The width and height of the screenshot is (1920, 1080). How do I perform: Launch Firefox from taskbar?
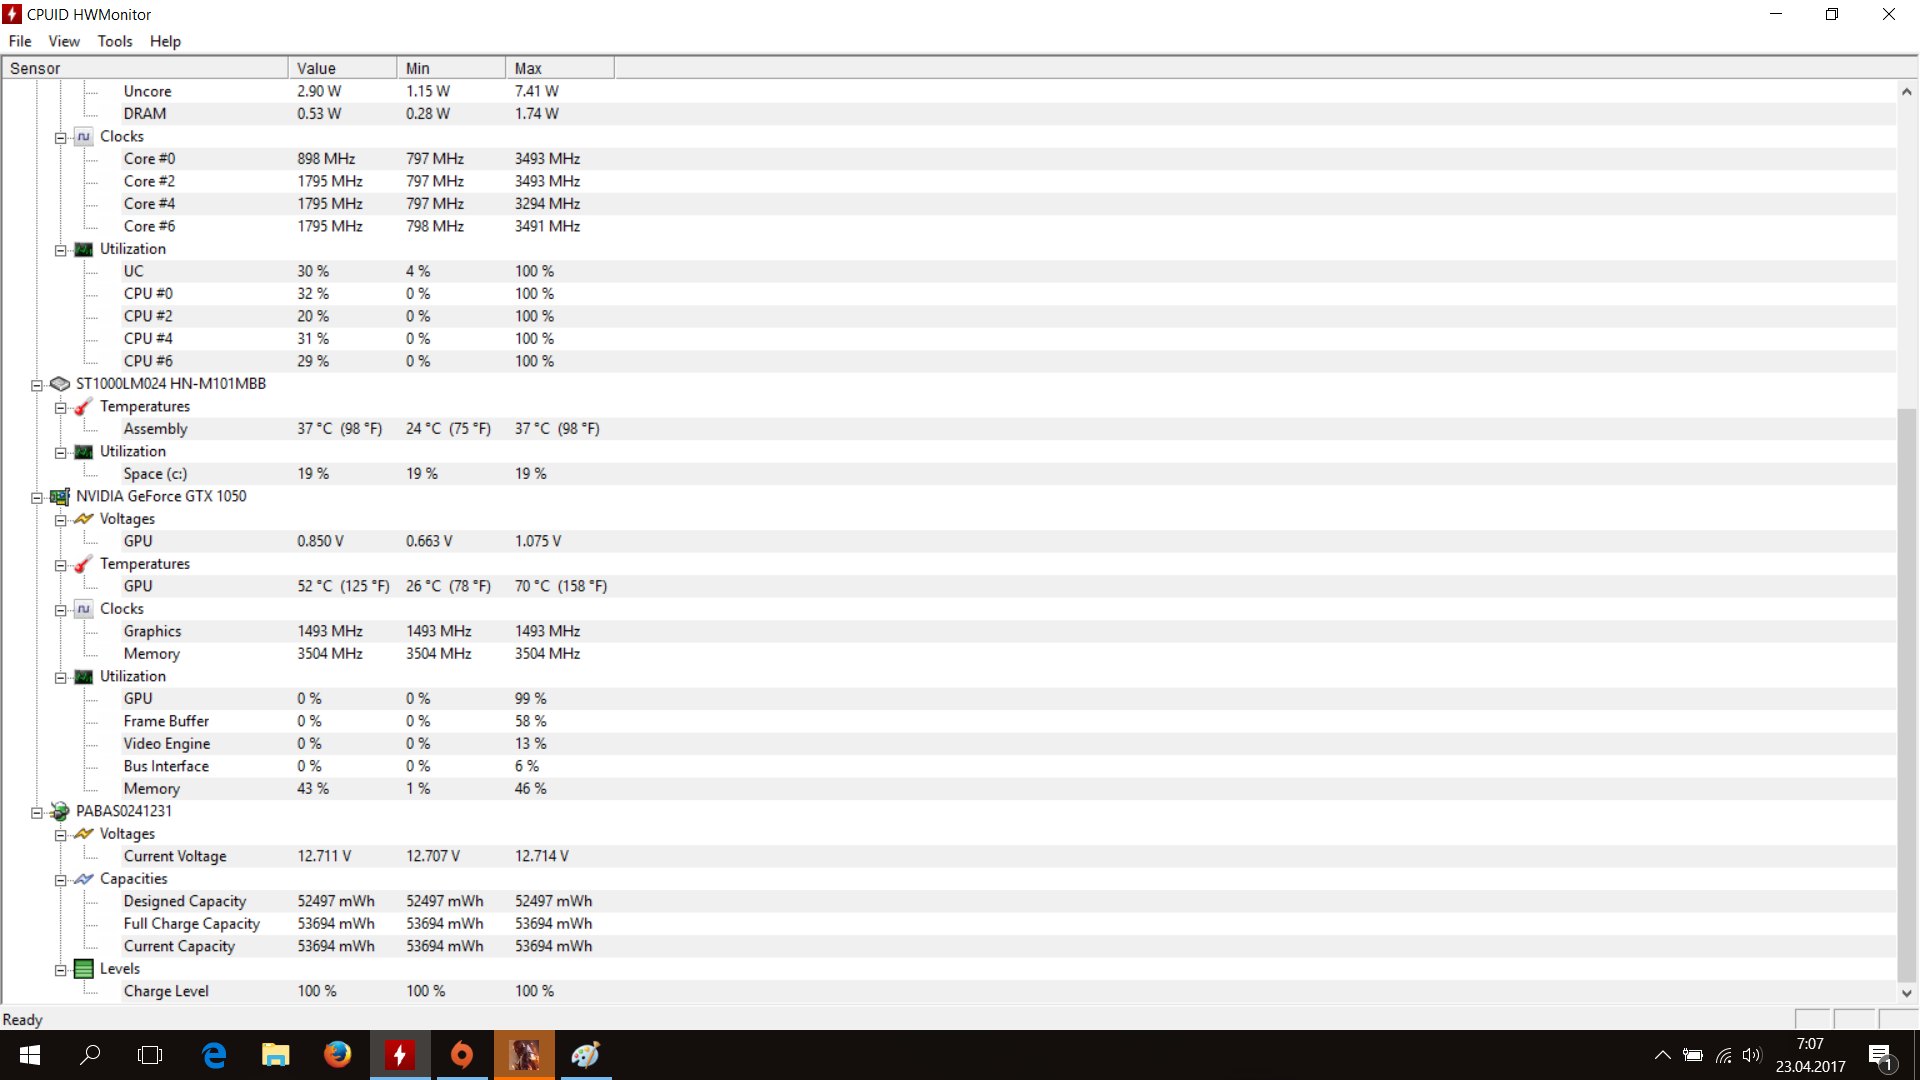coord(338,1055)
